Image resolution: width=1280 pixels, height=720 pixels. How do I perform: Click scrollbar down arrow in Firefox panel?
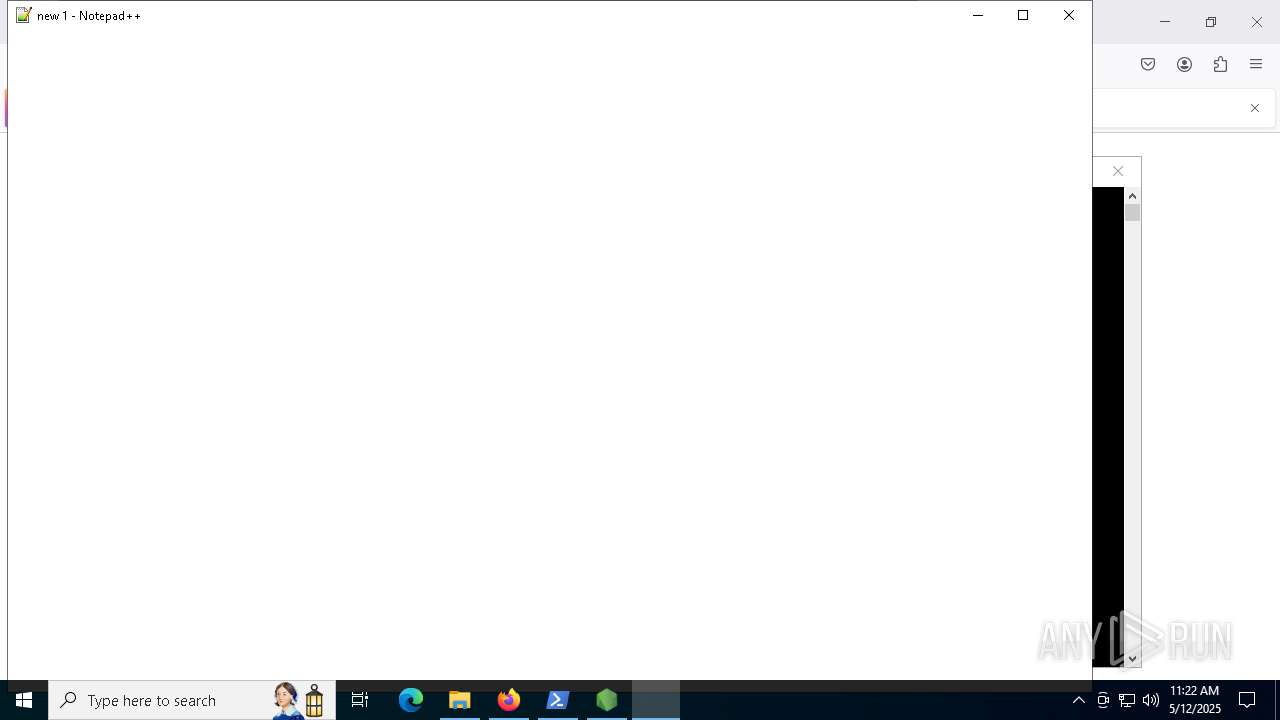(x=1132, y=659)
